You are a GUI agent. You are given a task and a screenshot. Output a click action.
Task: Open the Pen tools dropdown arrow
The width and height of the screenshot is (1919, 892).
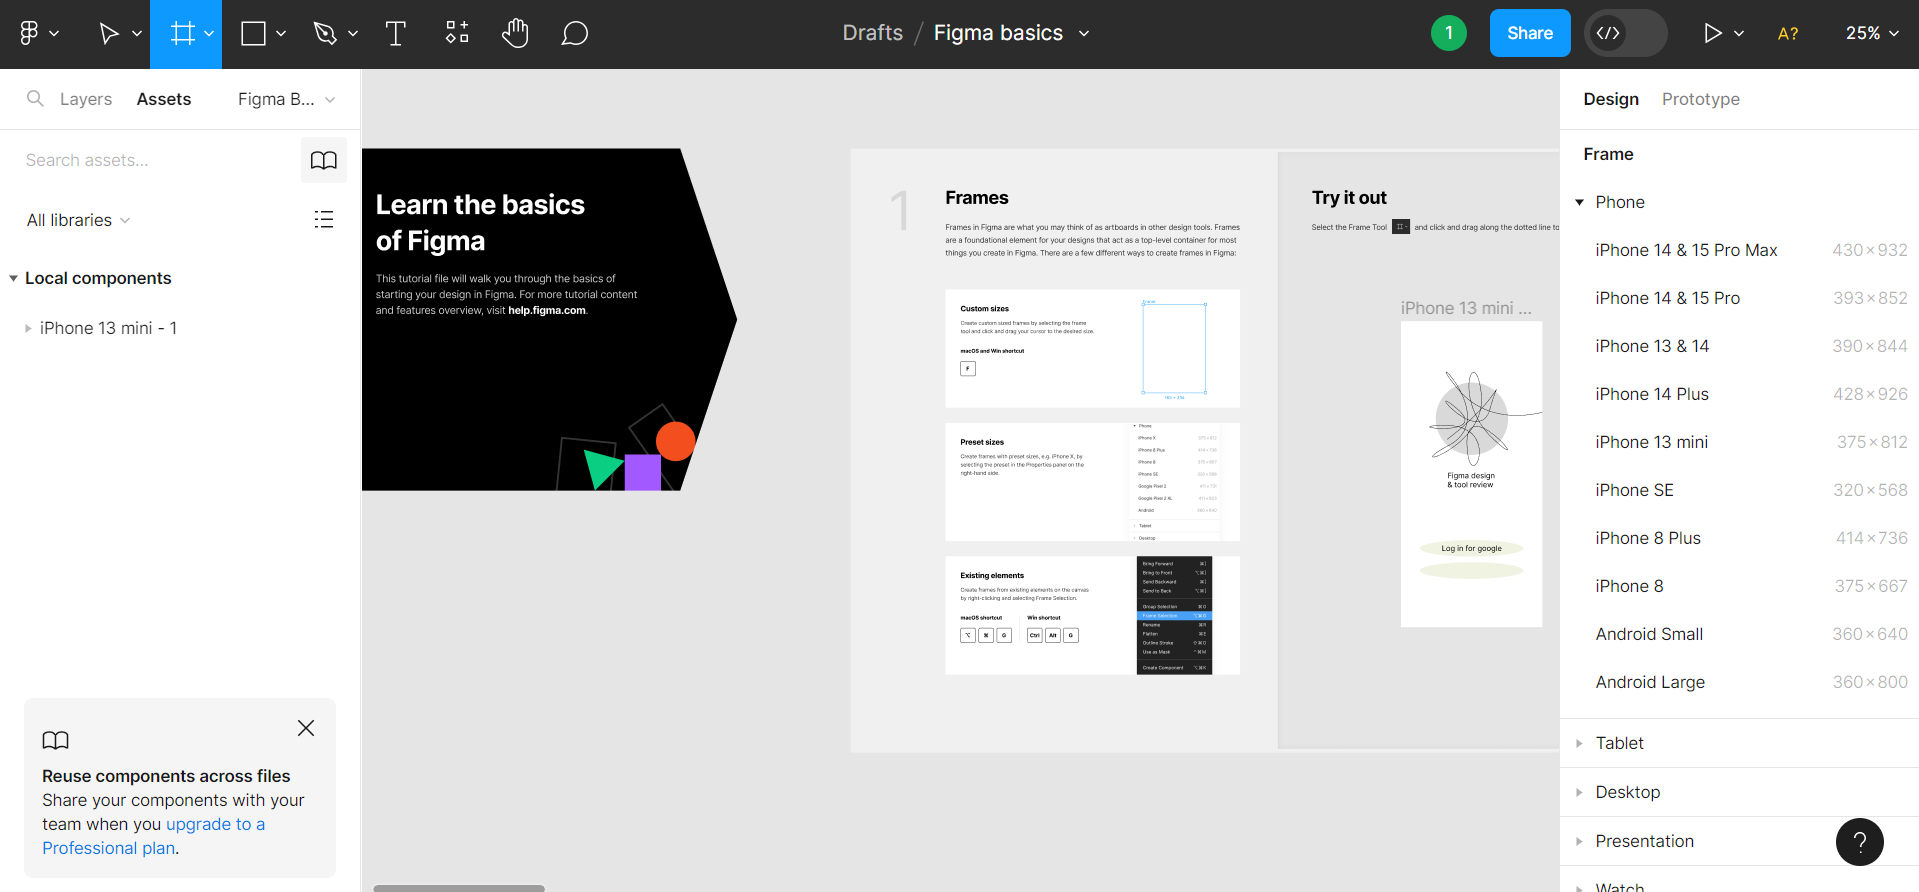point(353,34)
